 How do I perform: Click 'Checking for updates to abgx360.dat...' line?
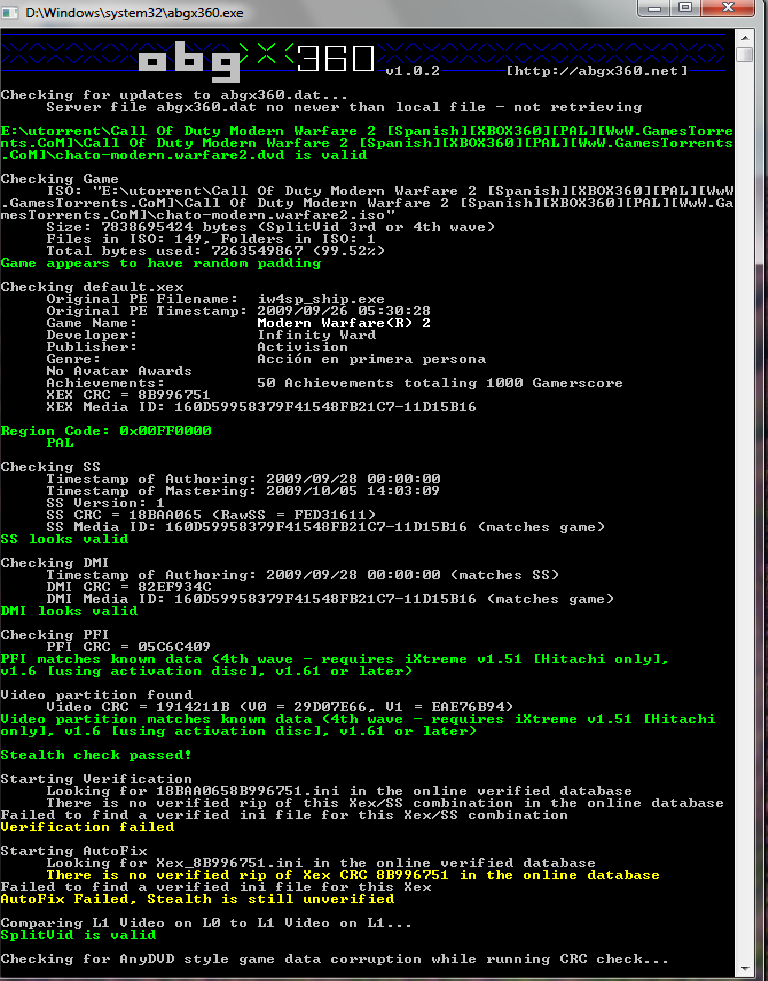coord(174,95)
